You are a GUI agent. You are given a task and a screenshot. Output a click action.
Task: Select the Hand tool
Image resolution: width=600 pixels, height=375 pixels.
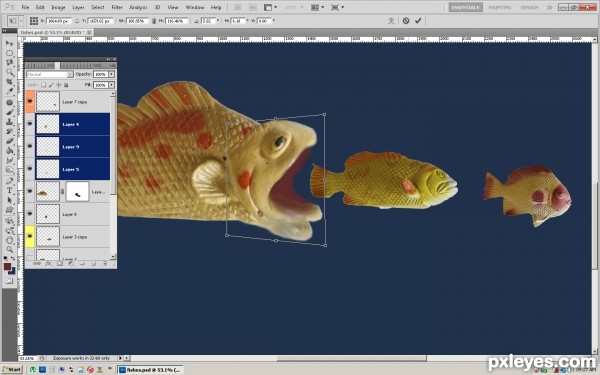point(9,240)
